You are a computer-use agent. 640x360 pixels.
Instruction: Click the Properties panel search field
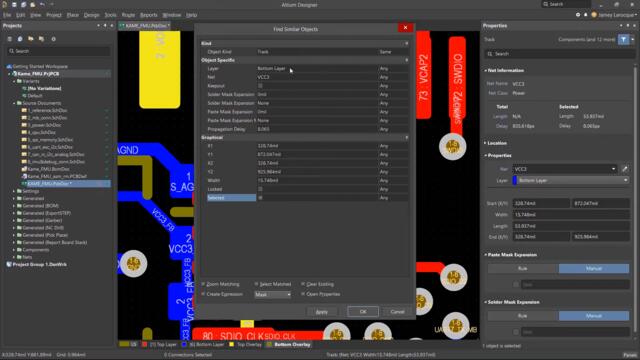coord(559,54)
